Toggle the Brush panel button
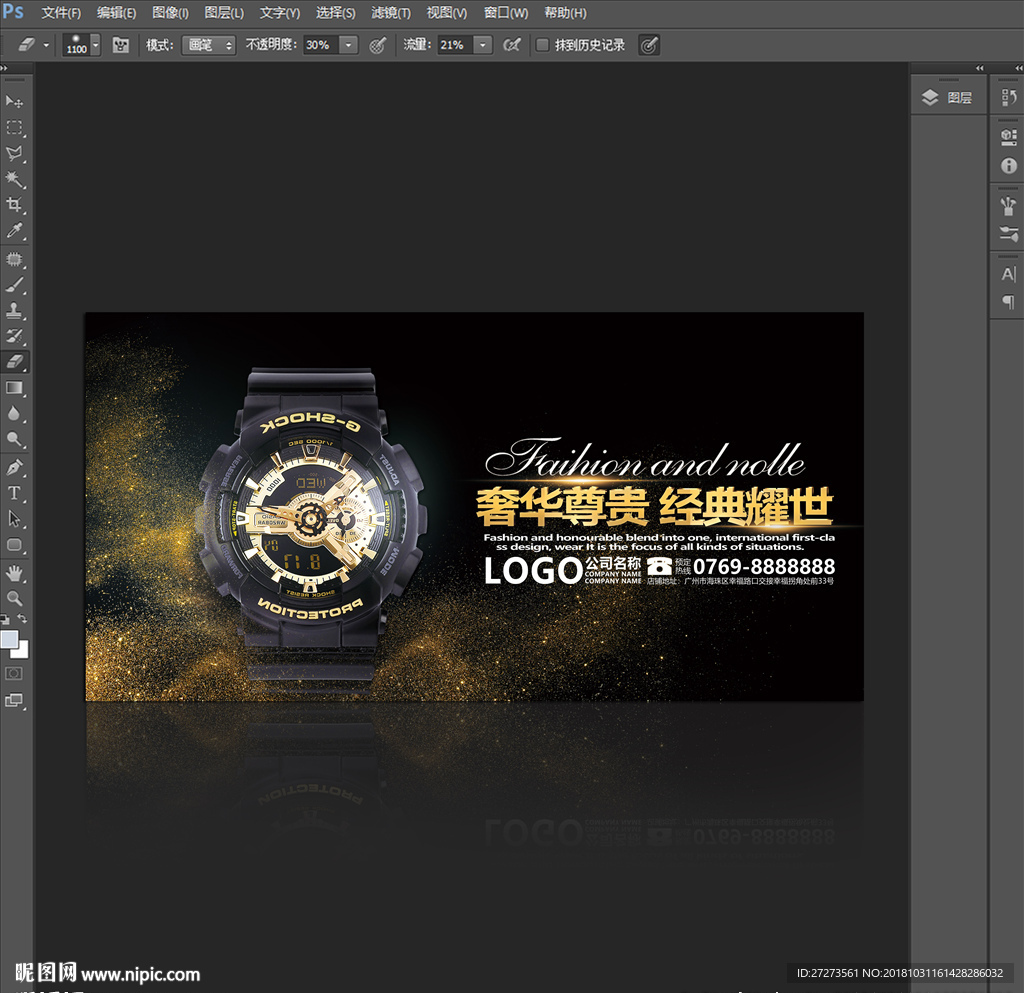1024x993 pixels. 121,45
